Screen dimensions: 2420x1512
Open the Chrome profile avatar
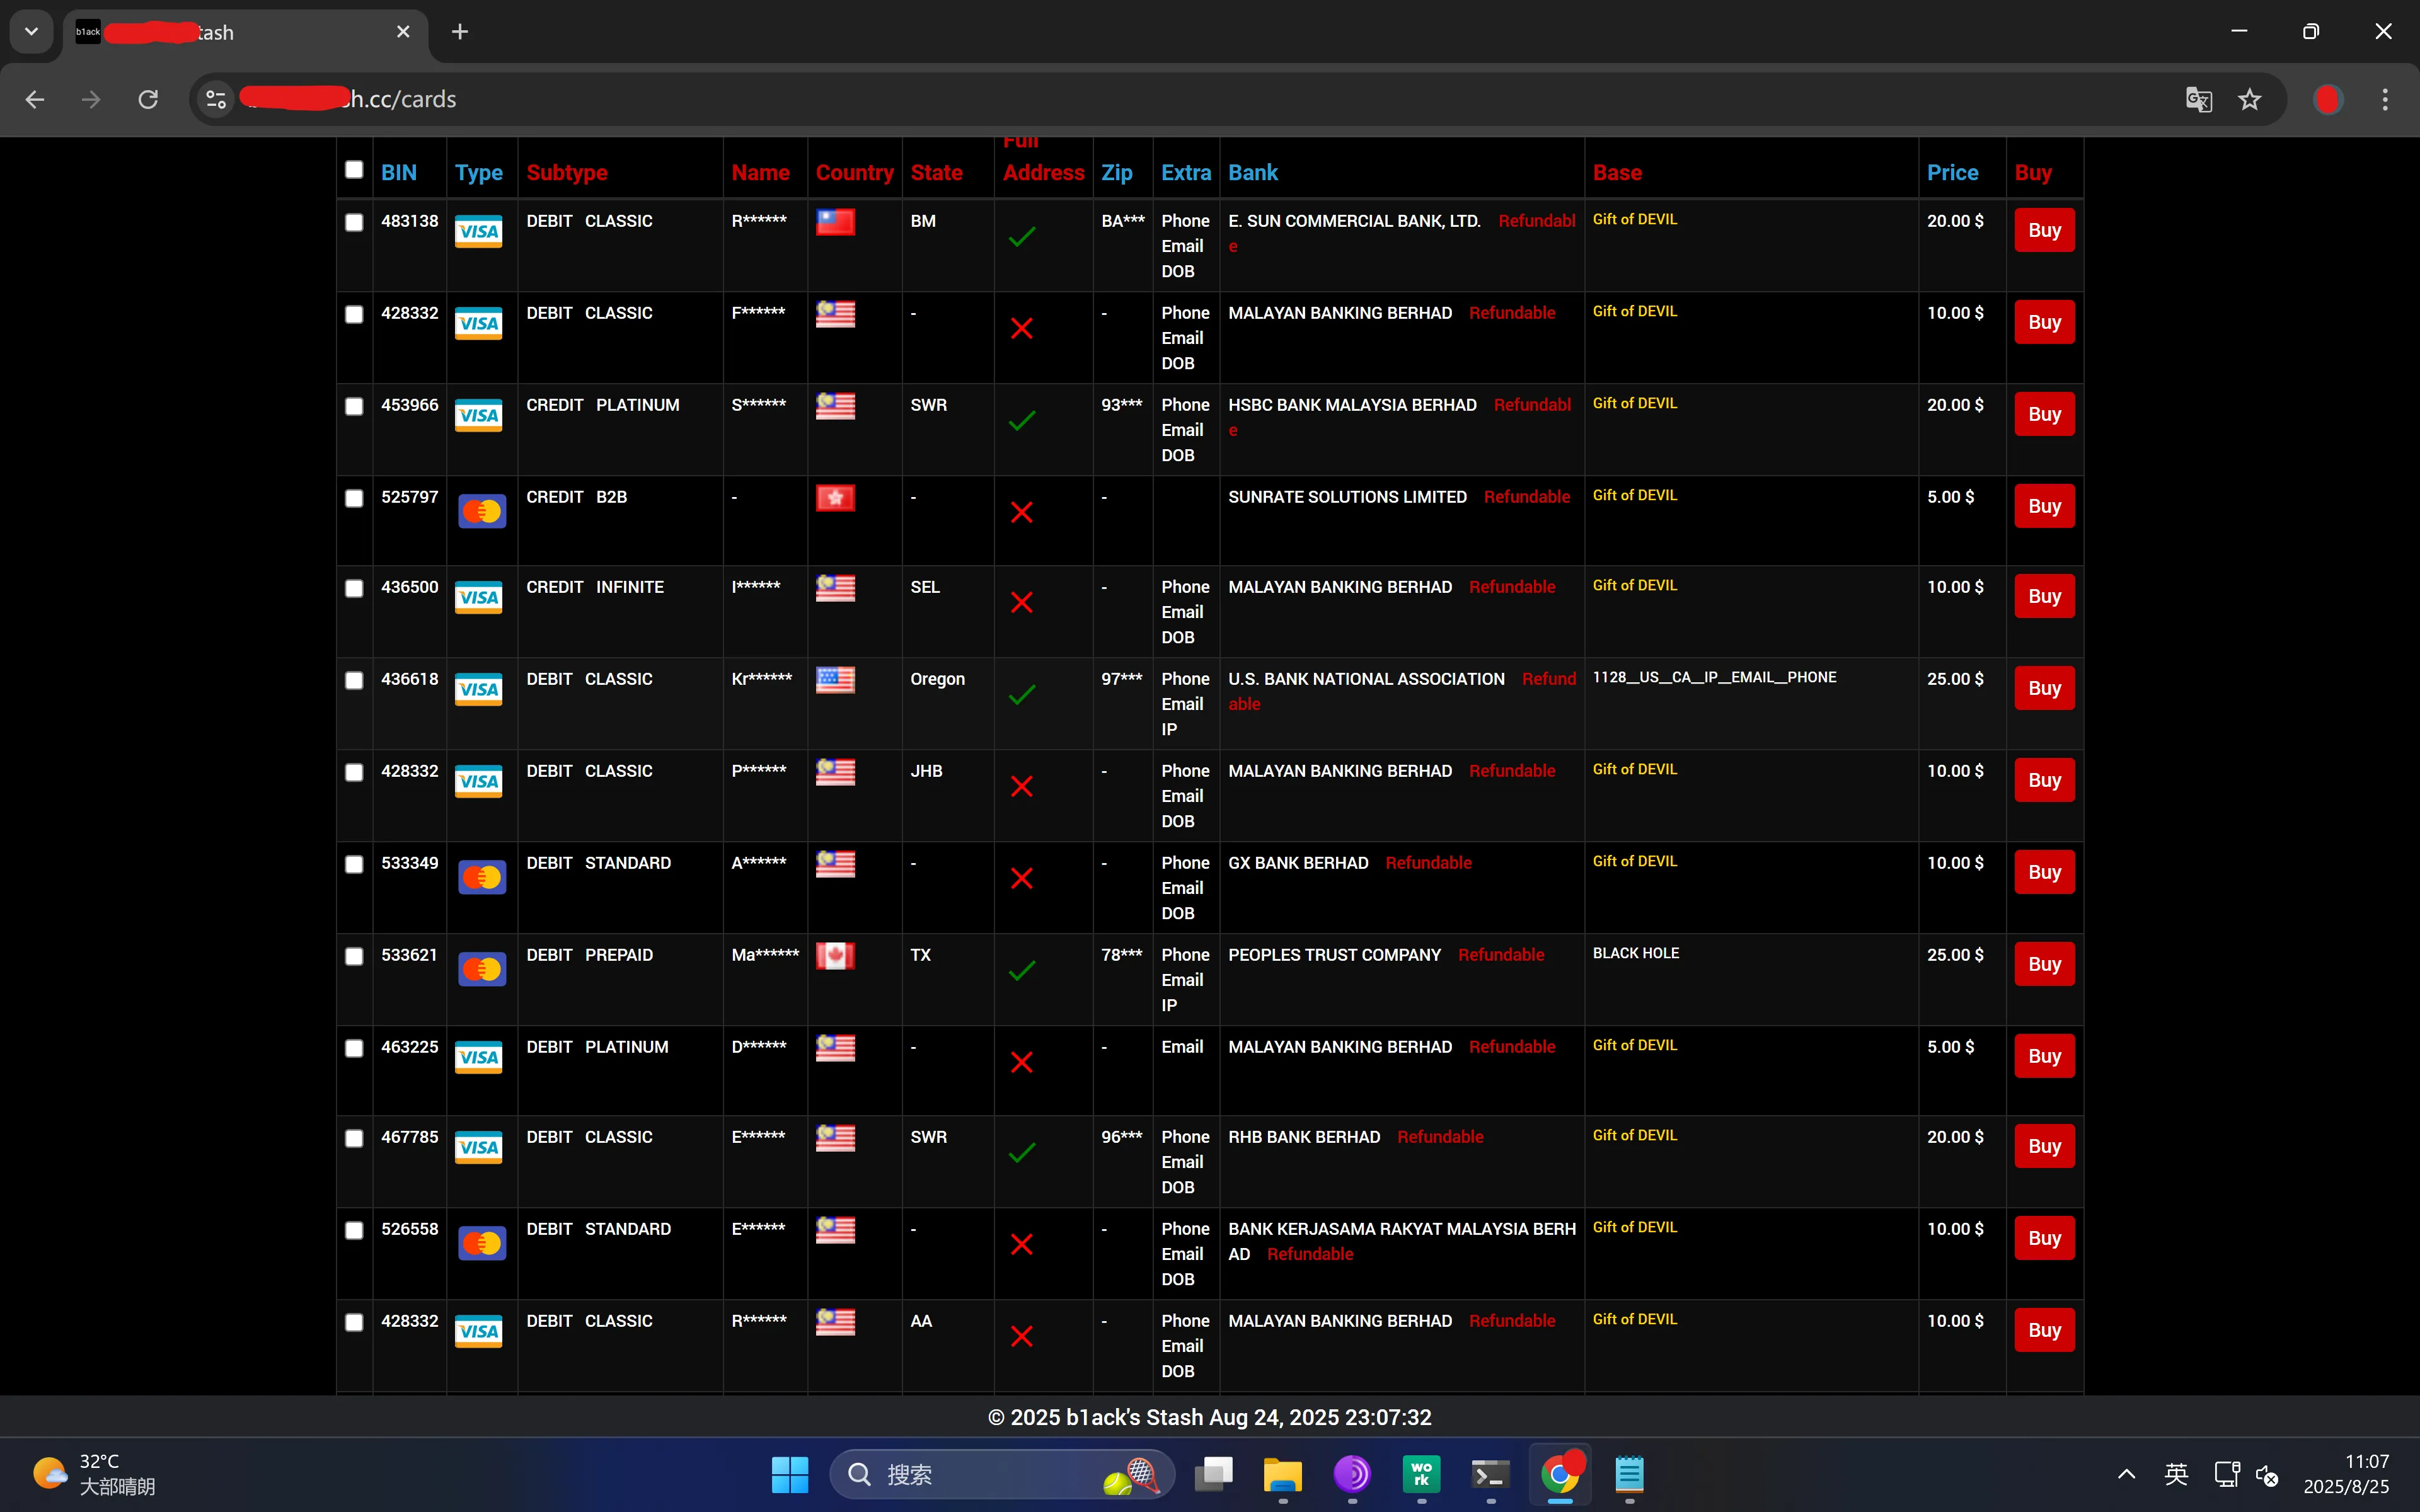point(2328,99)
